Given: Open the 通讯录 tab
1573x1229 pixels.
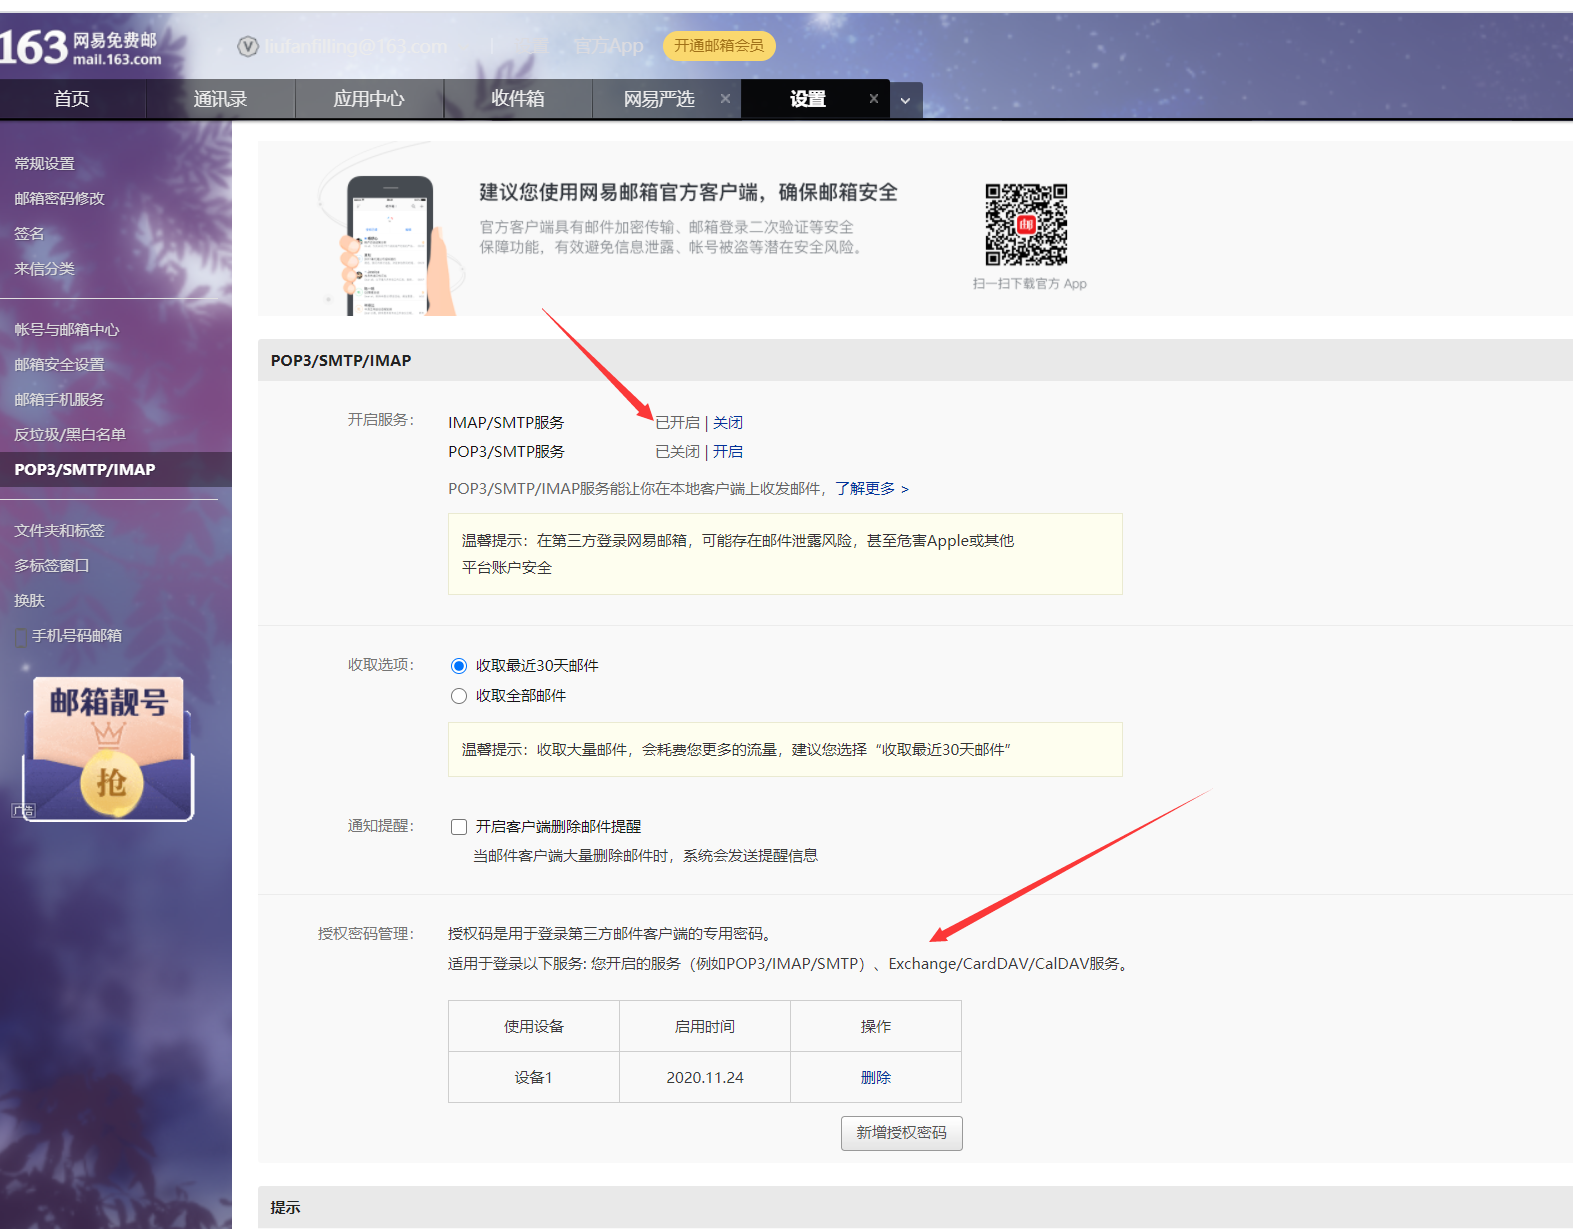Looking at the screenshot, I should (220, 98).
